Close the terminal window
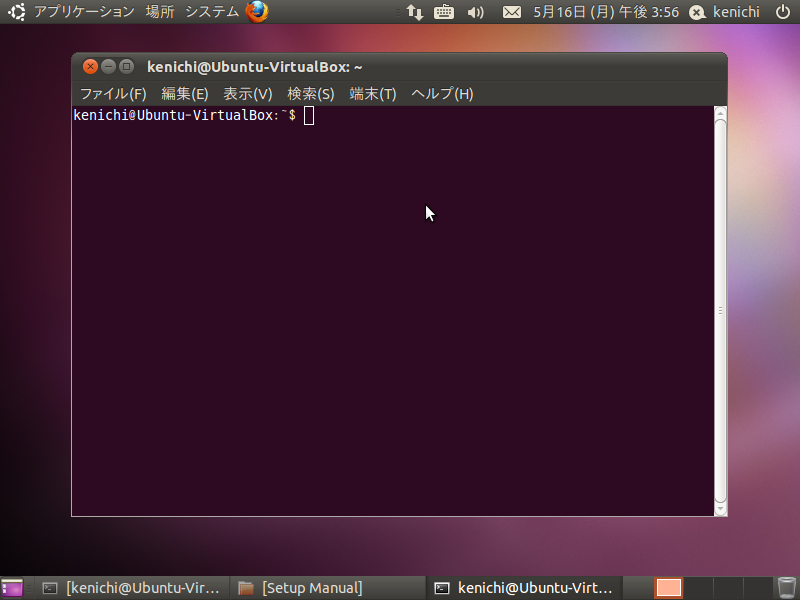 [90, 66]
